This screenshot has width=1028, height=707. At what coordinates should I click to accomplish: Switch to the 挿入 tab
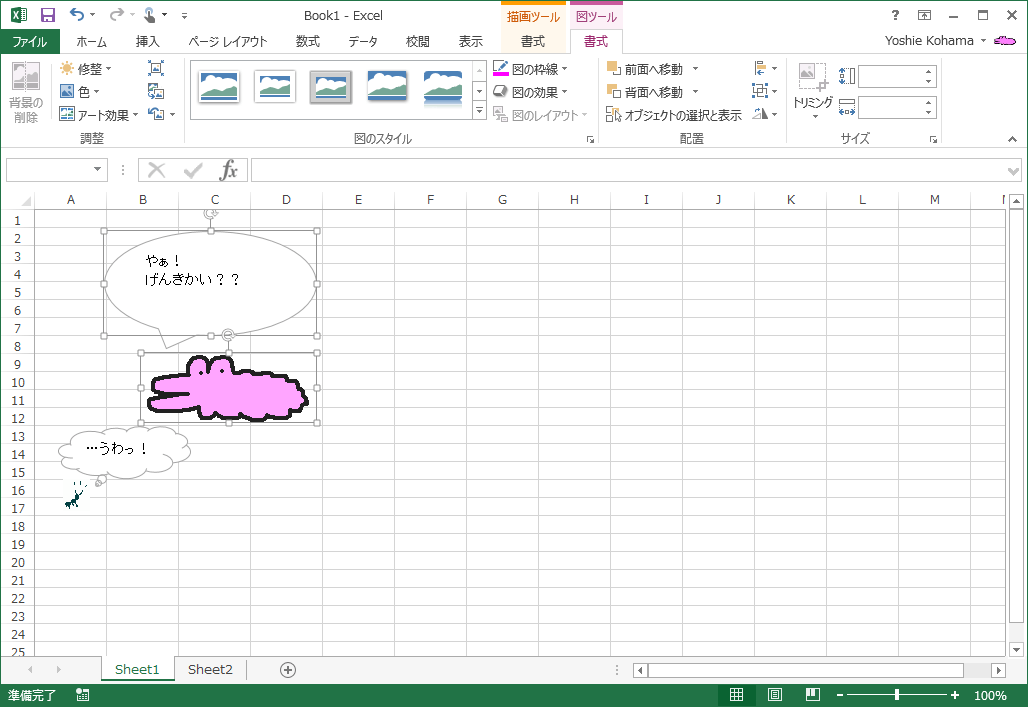(148, 41)
